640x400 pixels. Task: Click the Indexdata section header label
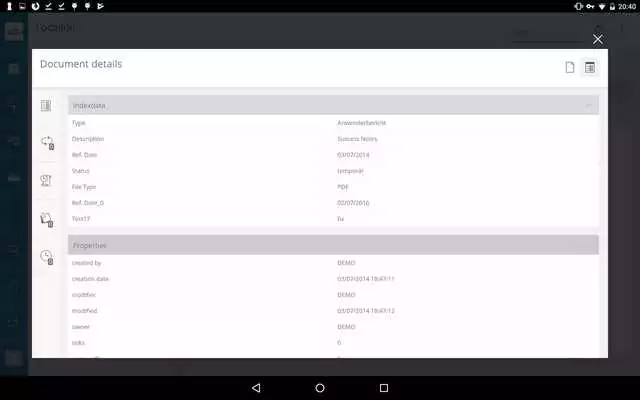[x=89, y=105]
